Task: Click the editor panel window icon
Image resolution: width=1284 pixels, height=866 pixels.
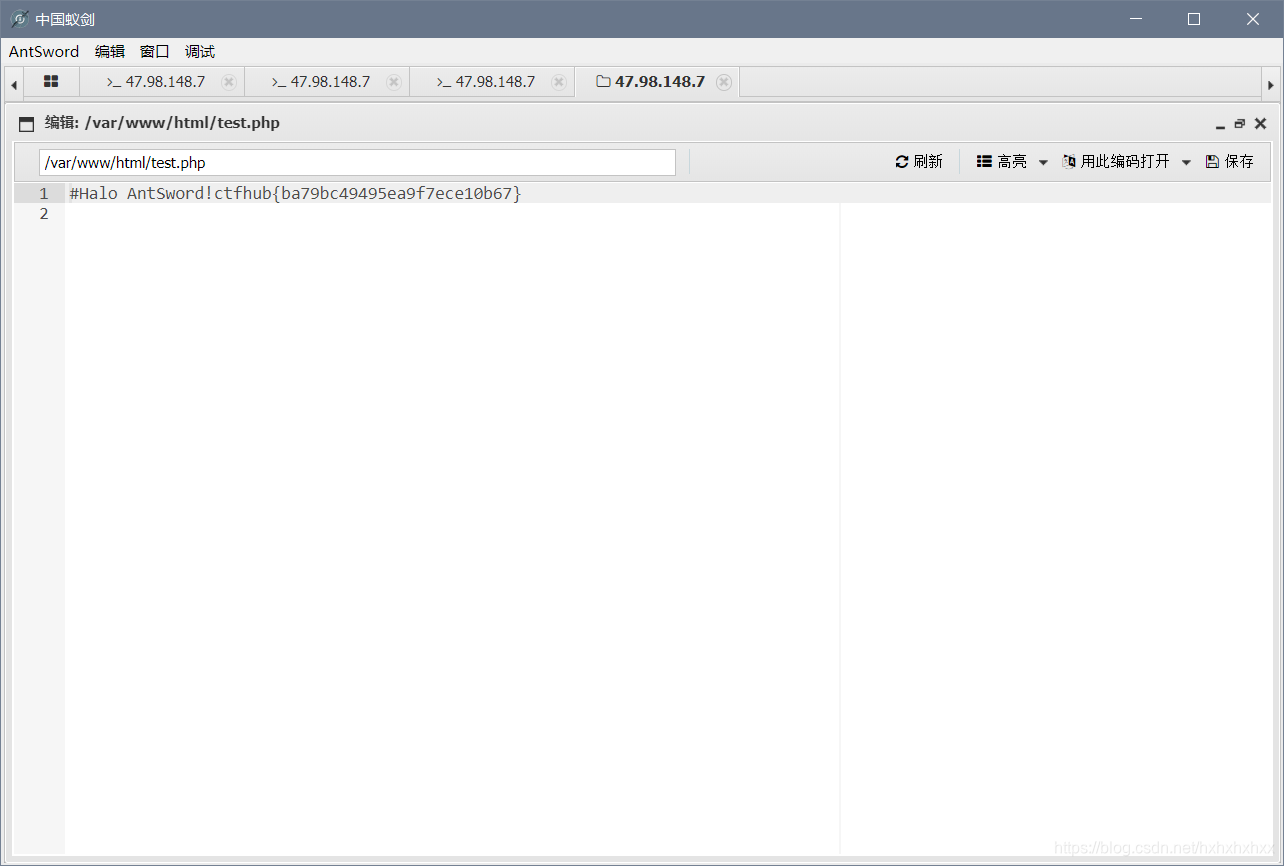Action: coord(27,124)
